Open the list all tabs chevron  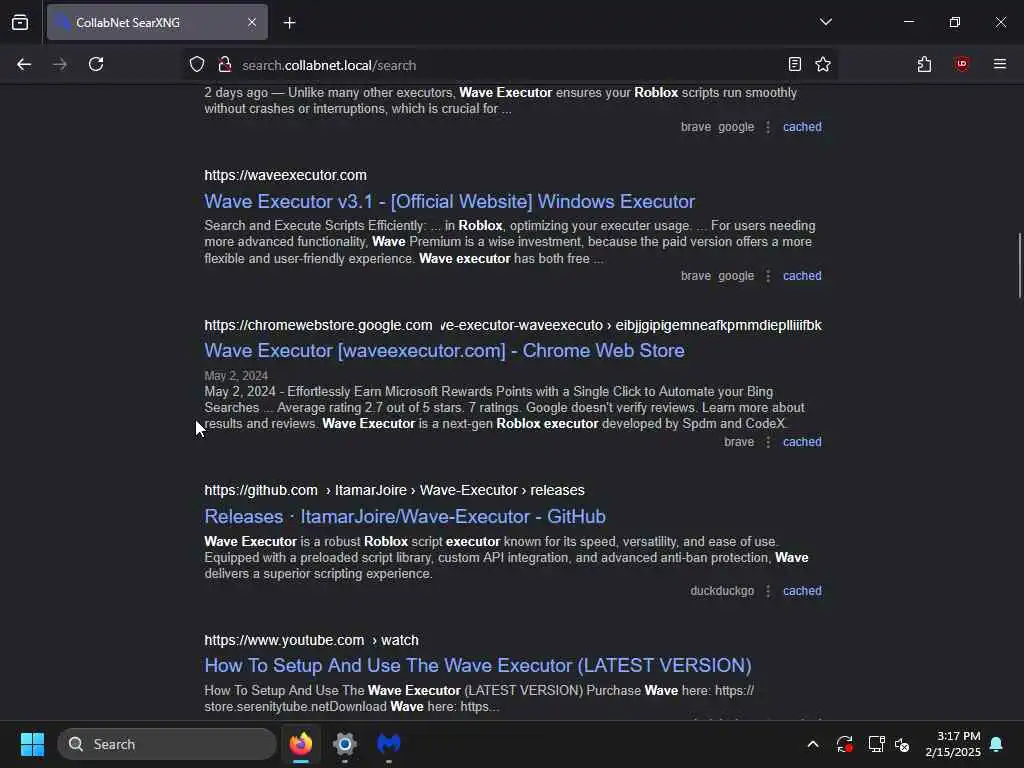tap(826, 22)
